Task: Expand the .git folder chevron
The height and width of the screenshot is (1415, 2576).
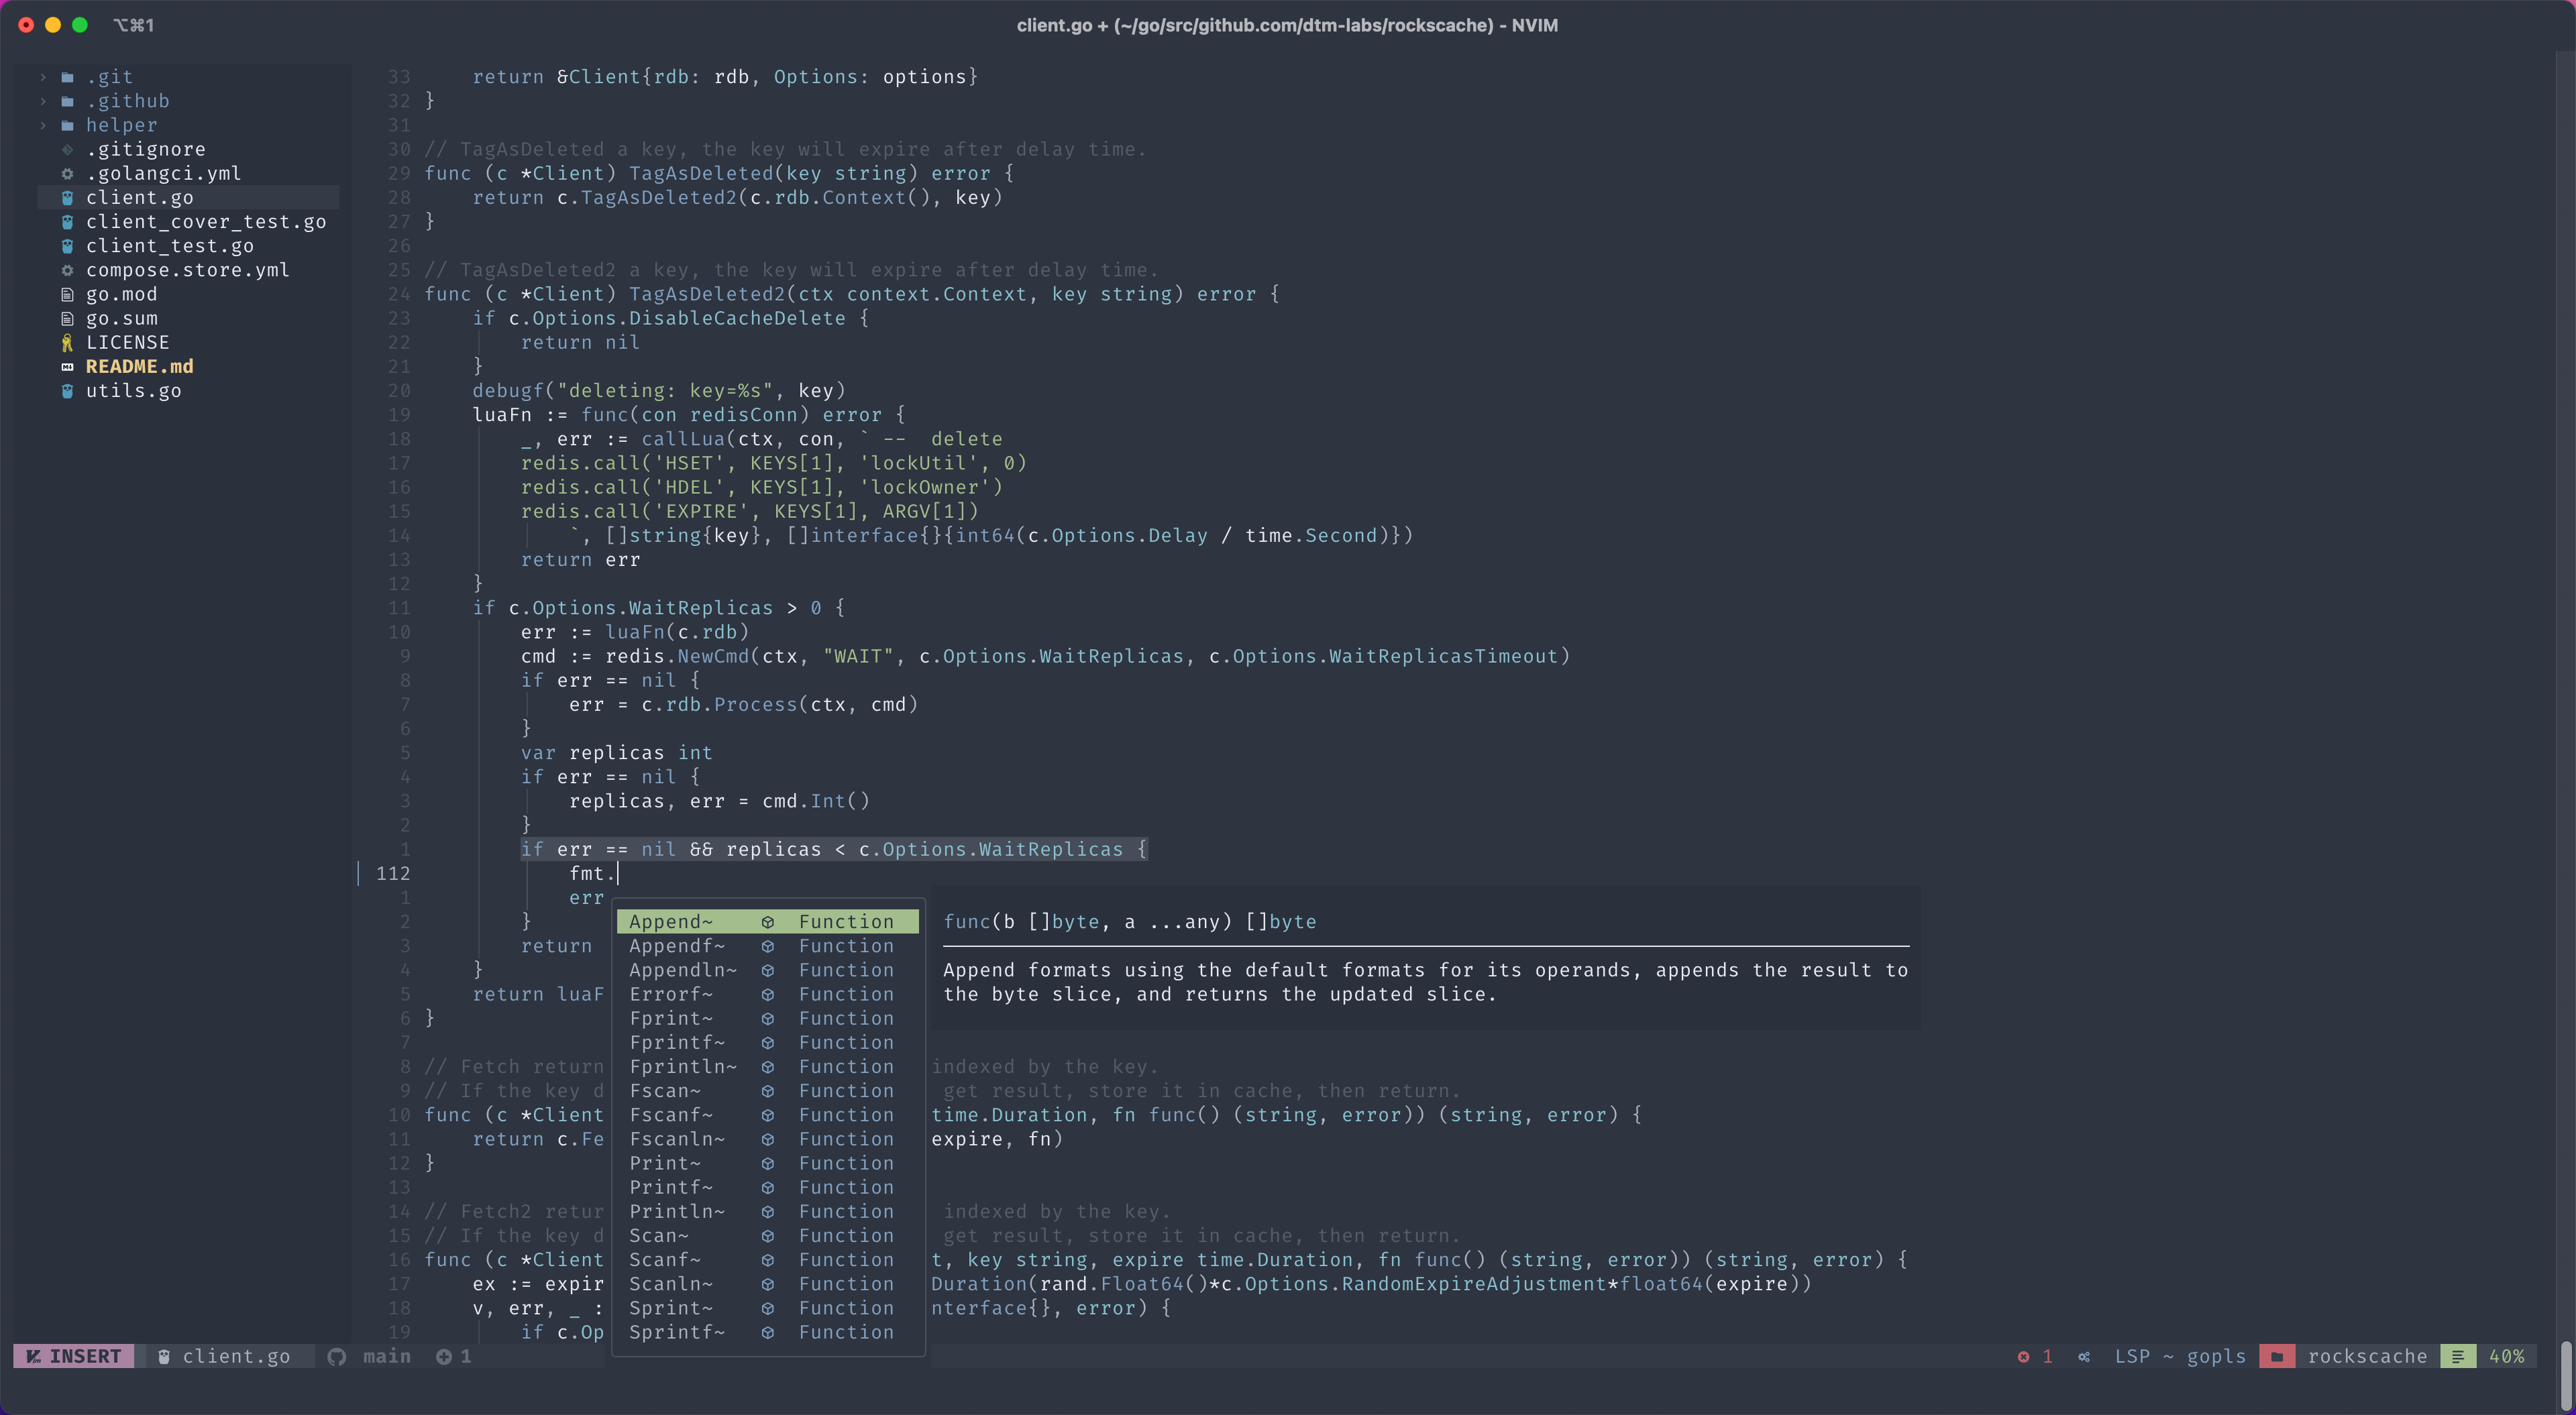Action: coord(43,77)
